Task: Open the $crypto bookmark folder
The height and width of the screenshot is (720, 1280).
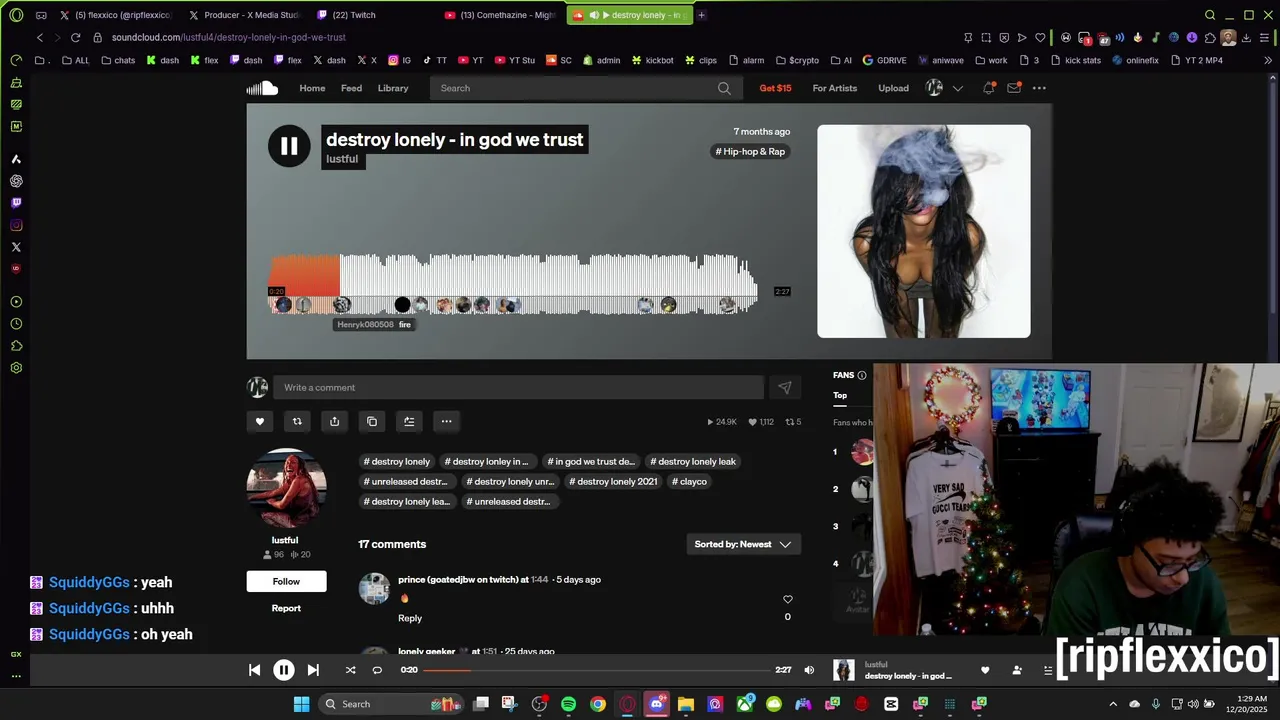Action: 798,60
